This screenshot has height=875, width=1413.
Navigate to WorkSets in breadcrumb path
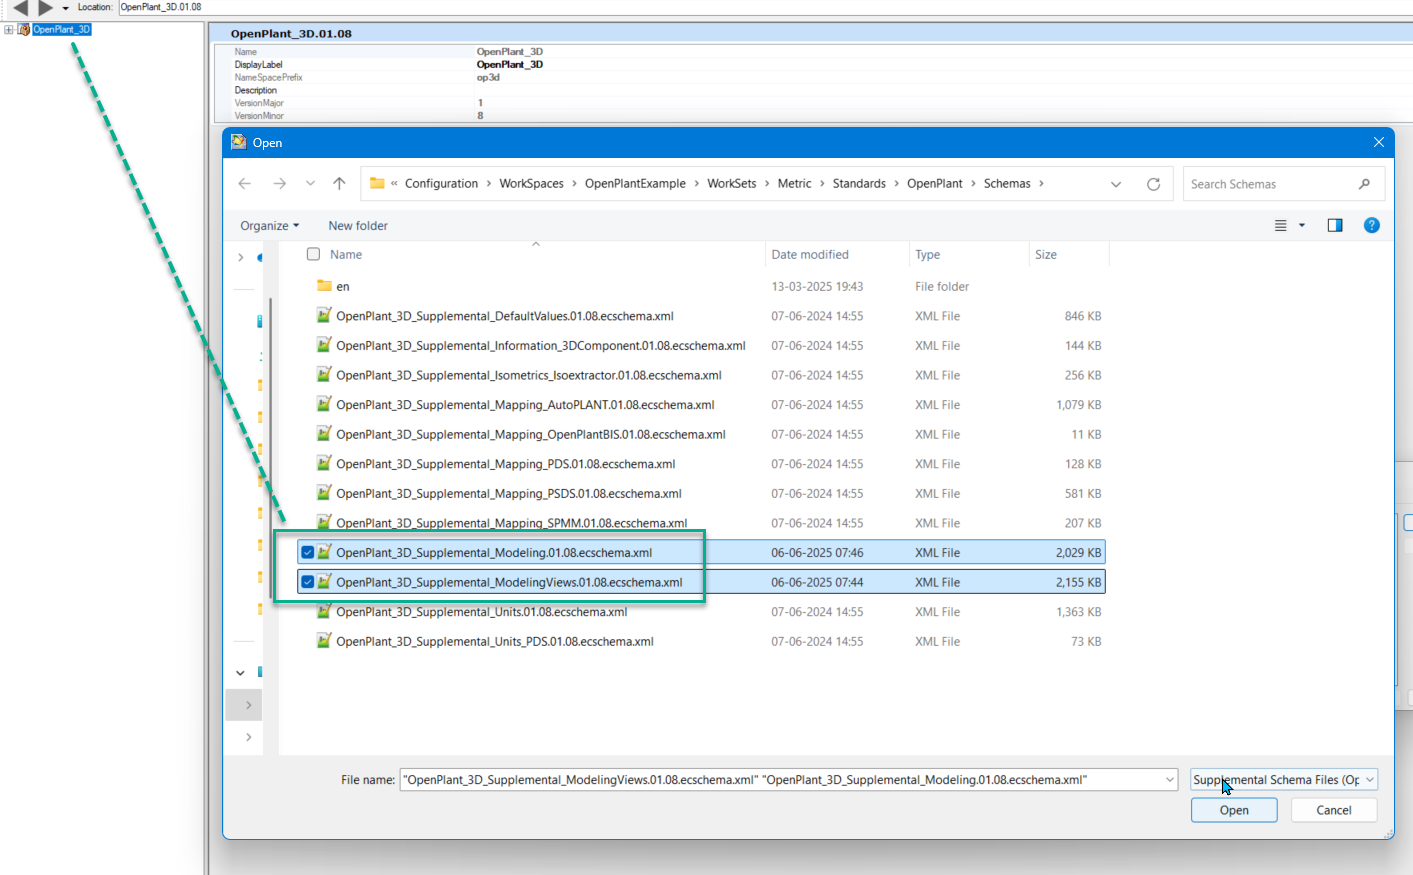pyautogui.click(x=732, y=184)
